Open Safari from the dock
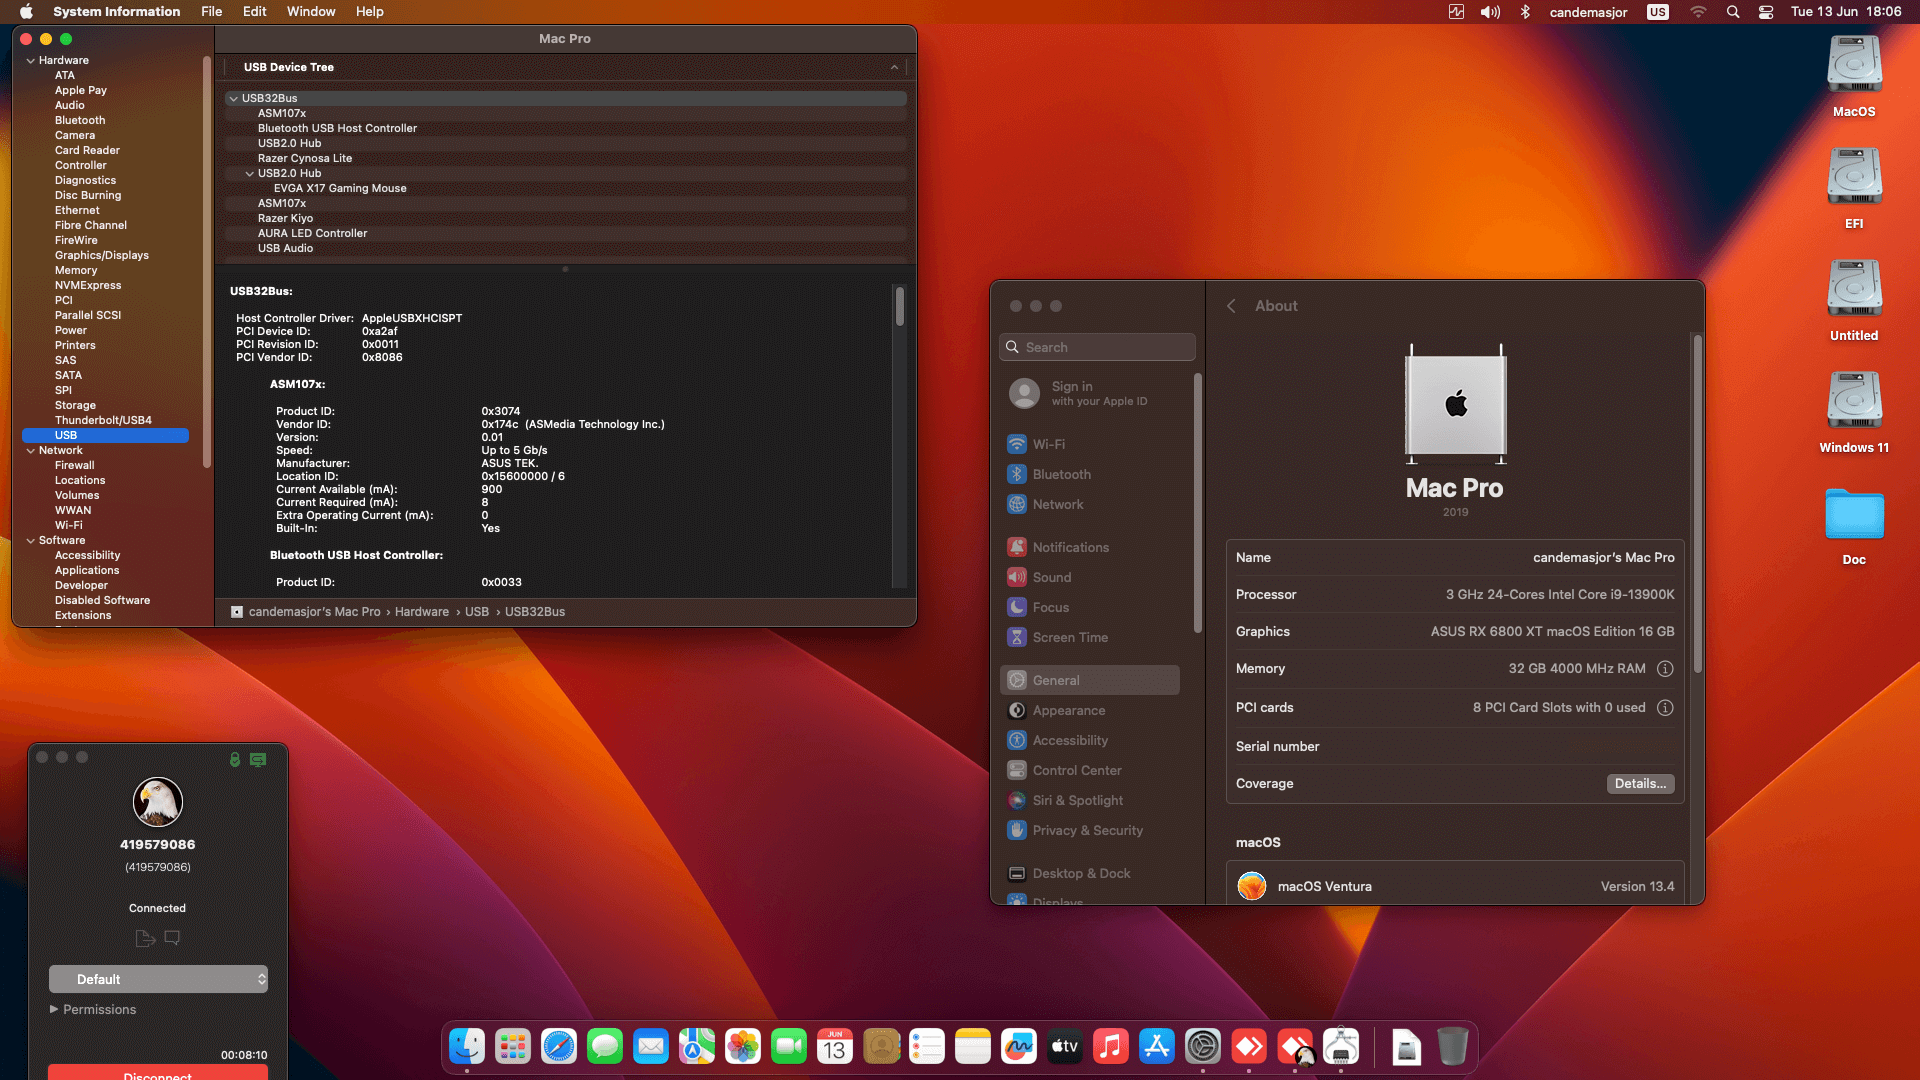Viewport: 1920px width, 1080px height. click(x=559, y=1047)
